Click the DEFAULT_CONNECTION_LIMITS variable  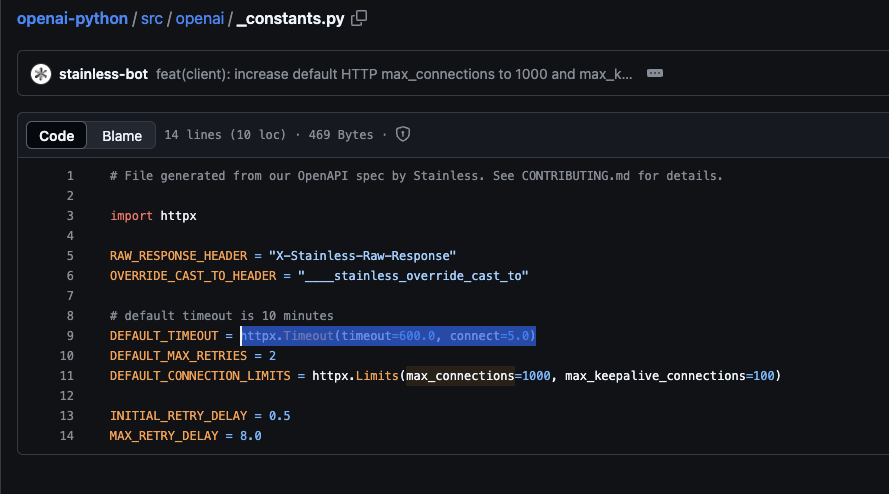pos(200,376)
